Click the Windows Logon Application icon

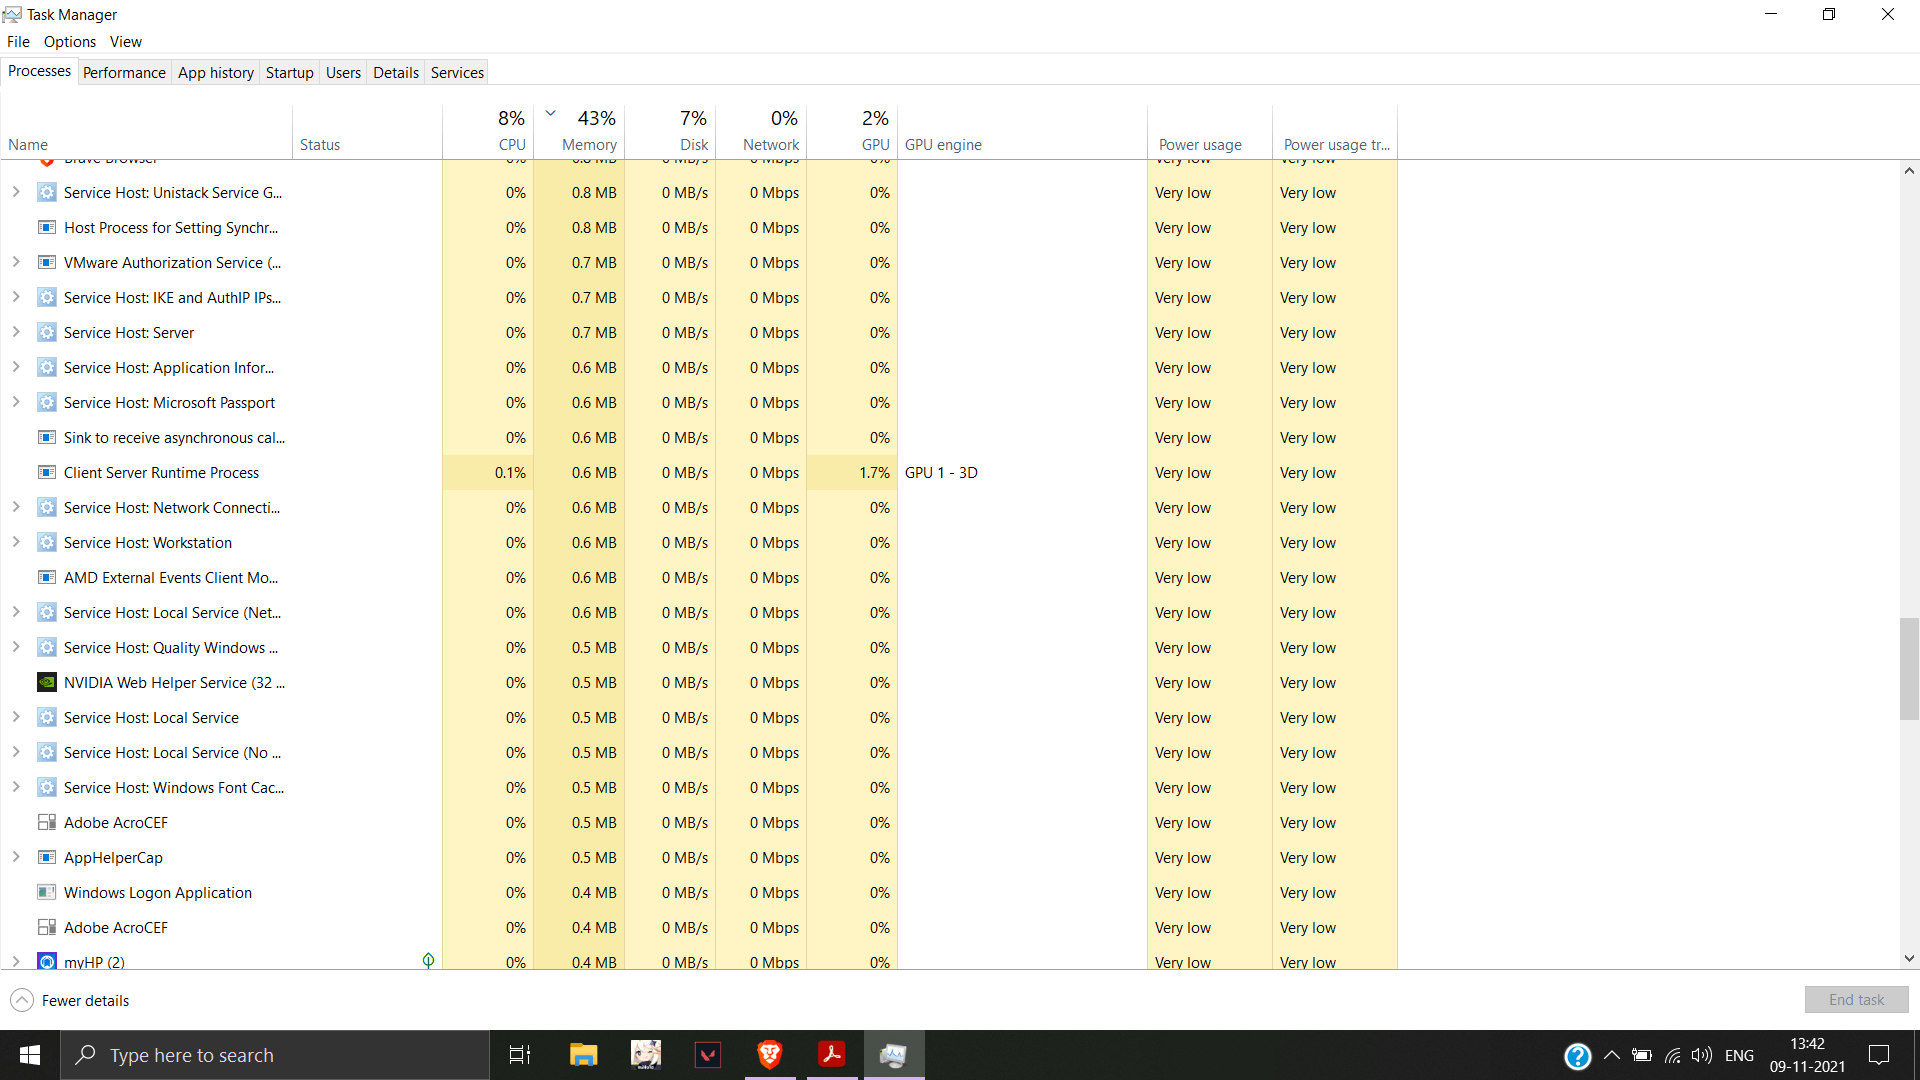point(46,892)
